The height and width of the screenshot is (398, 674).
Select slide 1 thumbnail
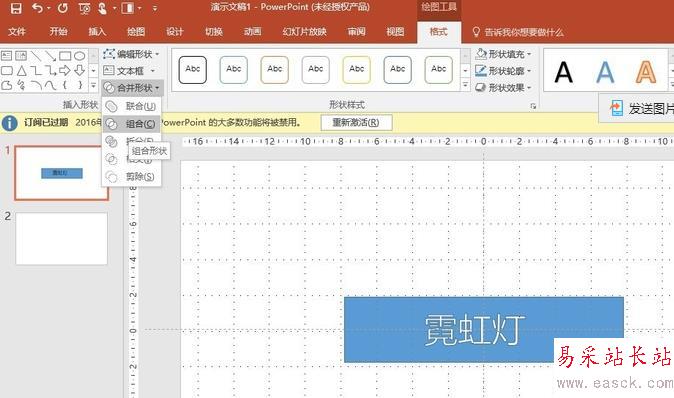click(61, 173)
